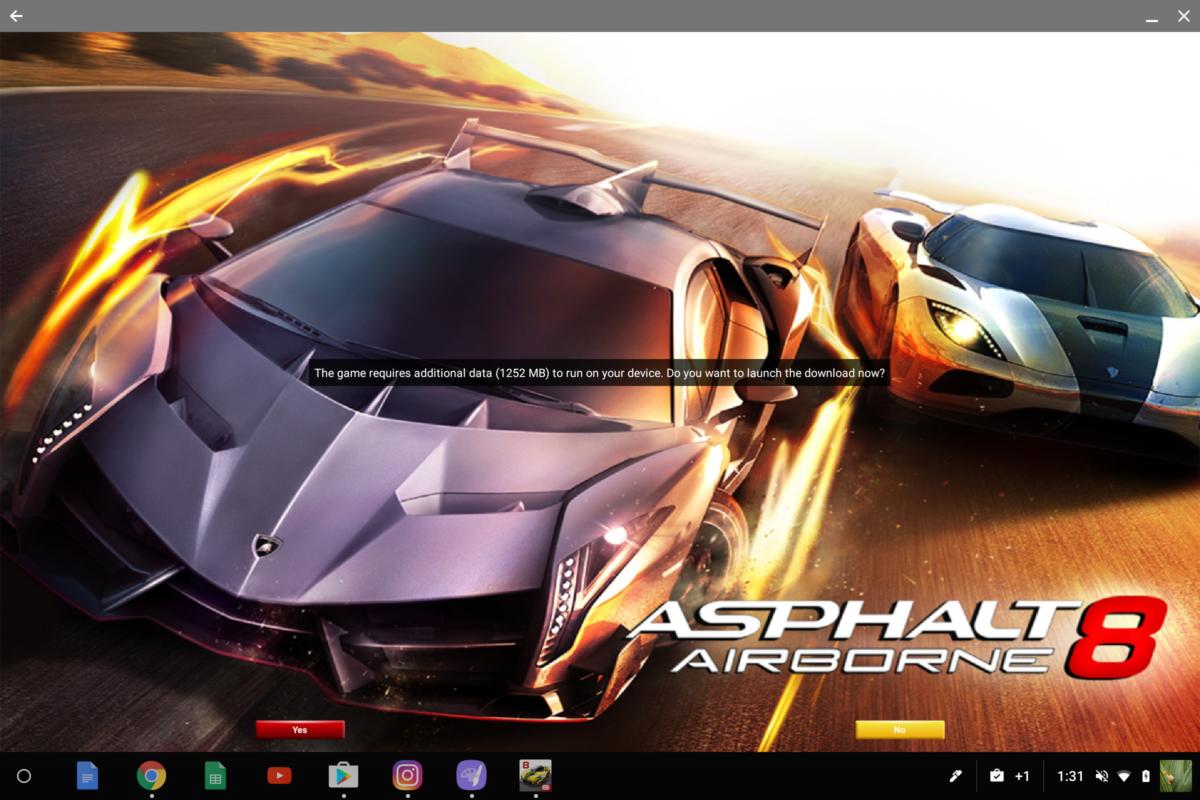Close the Asphalt 8 window
Screen dimensions: 1200x800
pos(1183,16)
